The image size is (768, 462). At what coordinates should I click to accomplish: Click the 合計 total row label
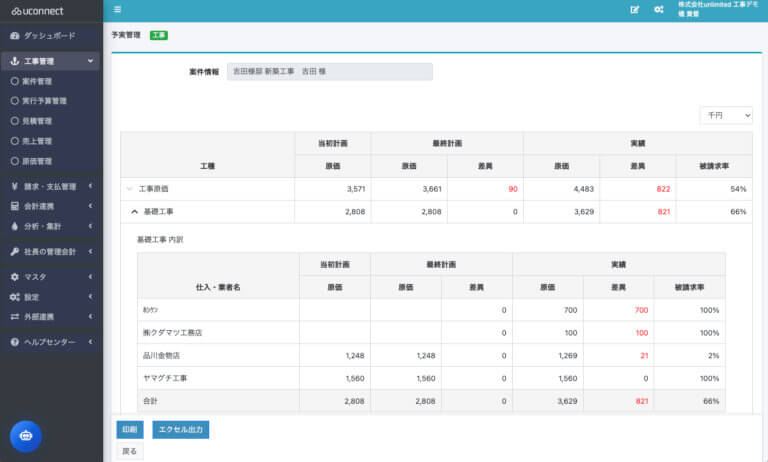(150, 401)
